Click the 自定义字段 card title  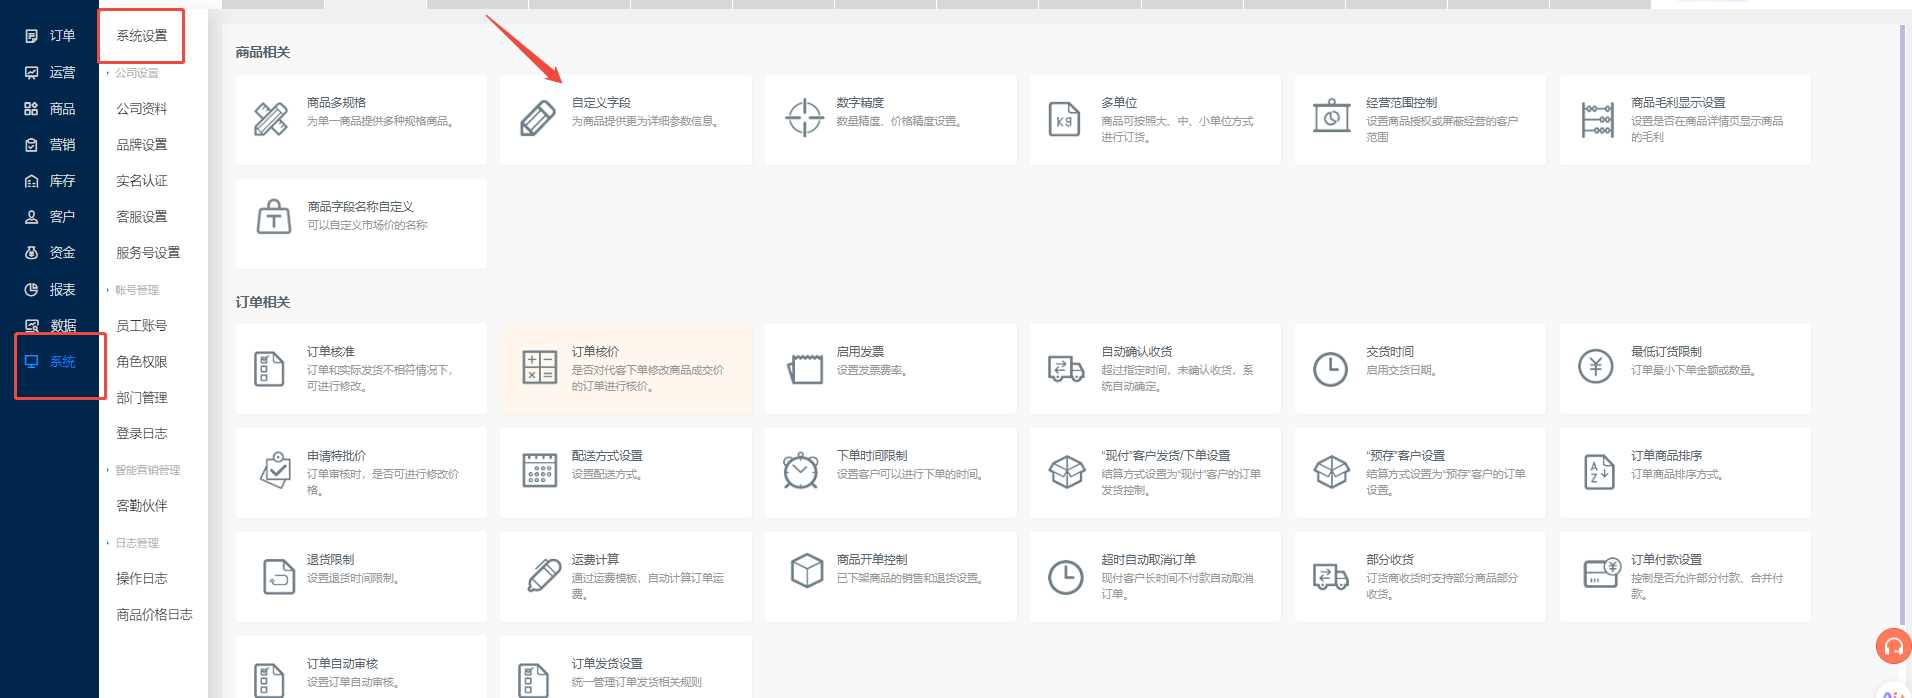click(601, 103)
